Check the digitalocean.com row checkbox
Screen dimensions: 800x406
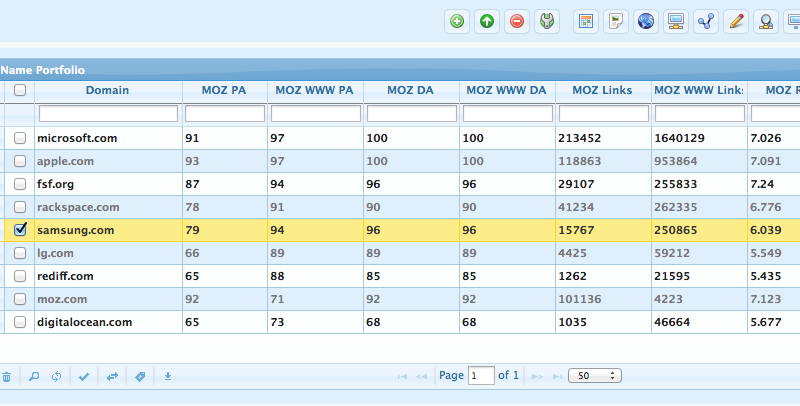pyautogui.click(x=20, y=322)
